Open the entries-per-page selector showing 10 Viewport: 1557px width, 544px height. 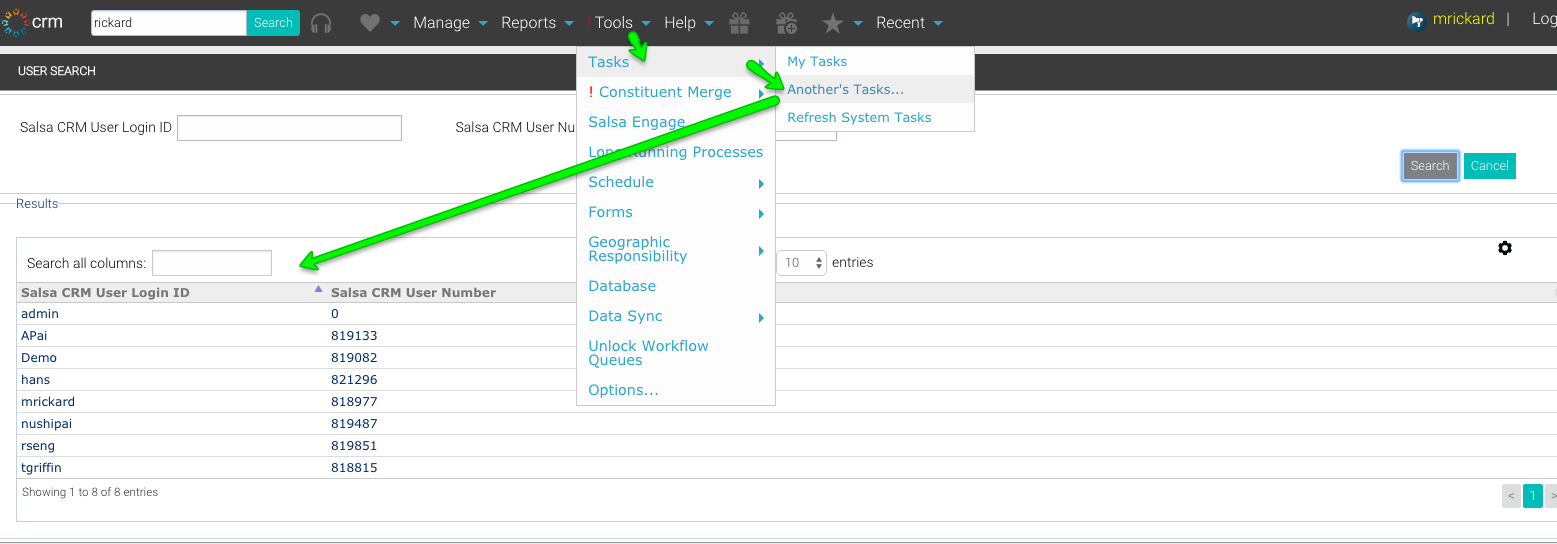[x=802, y=263]
